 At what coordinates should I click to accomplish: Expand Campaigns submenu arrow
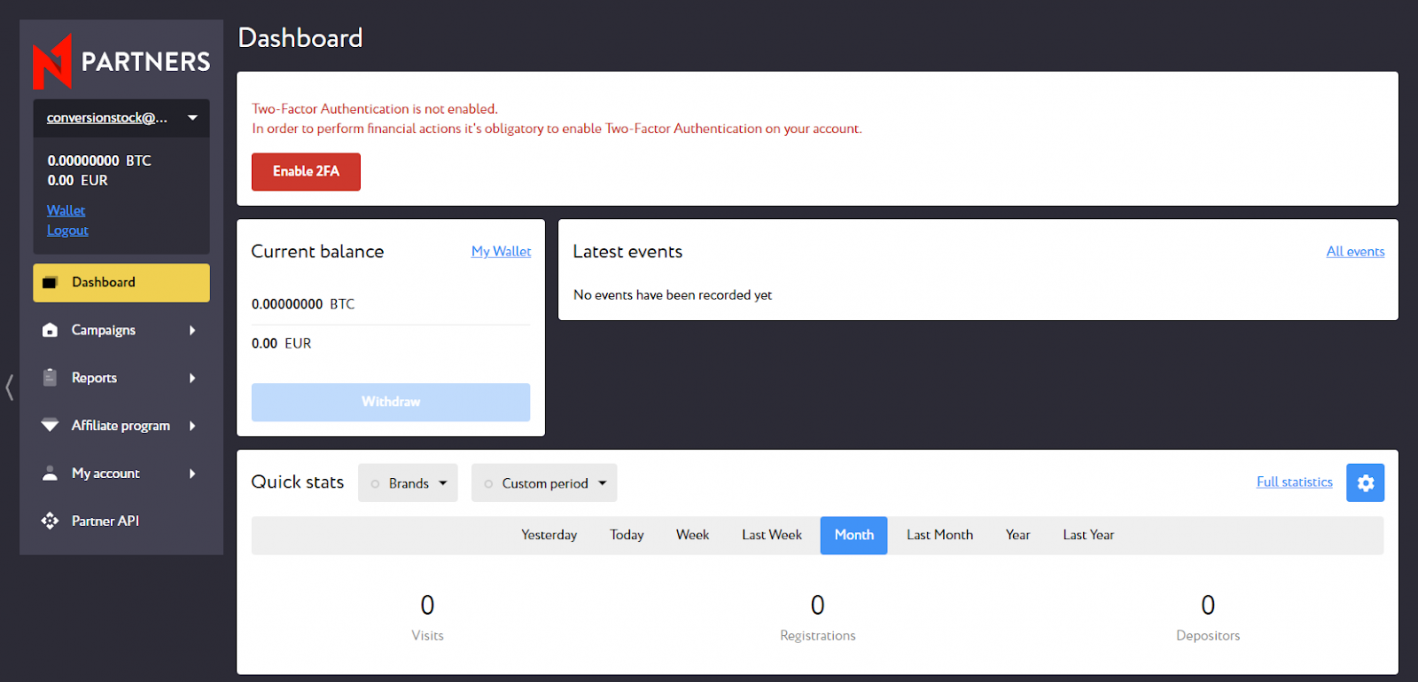[192, 330]
